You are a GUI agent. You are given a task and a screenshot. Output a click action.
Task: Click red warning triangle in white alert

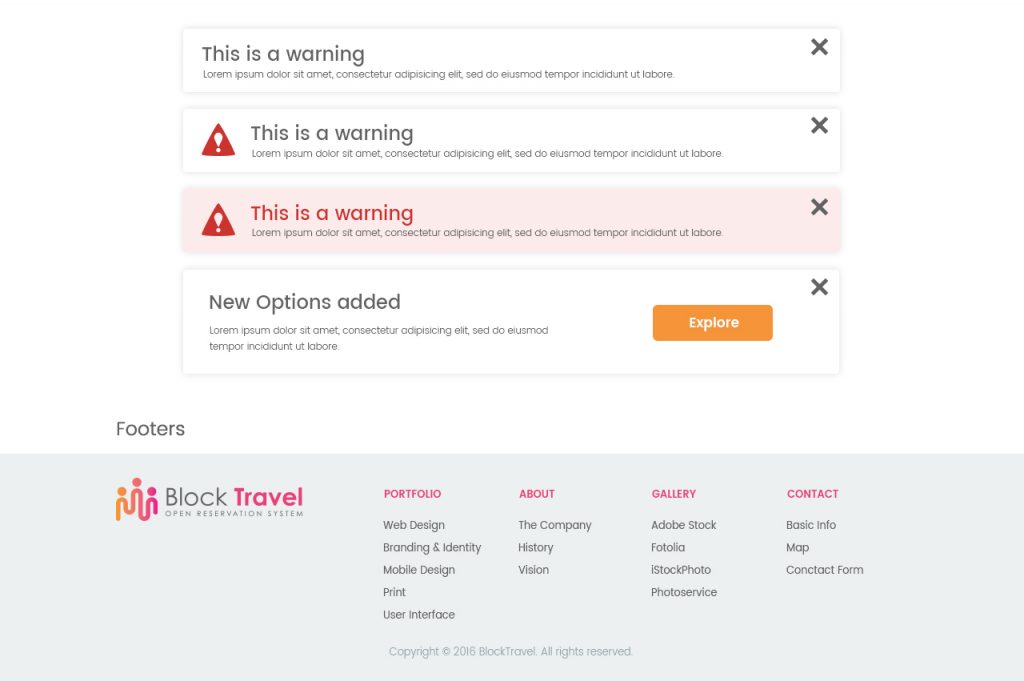tap(218, 140)
